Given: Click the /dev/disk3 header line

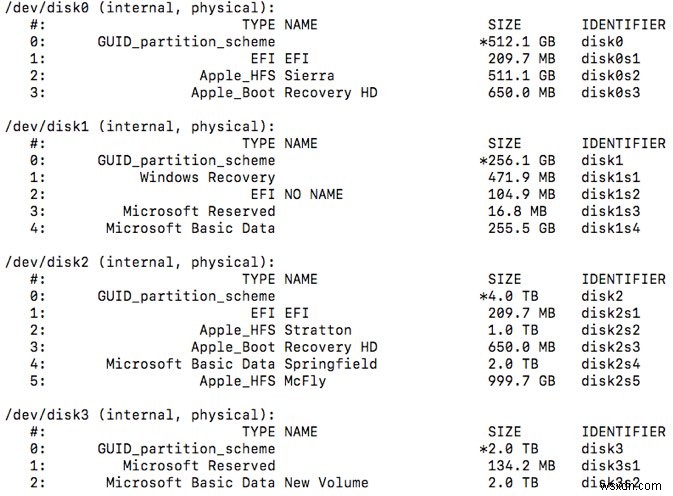Looking at the screenshot, I should pos(139,414).
